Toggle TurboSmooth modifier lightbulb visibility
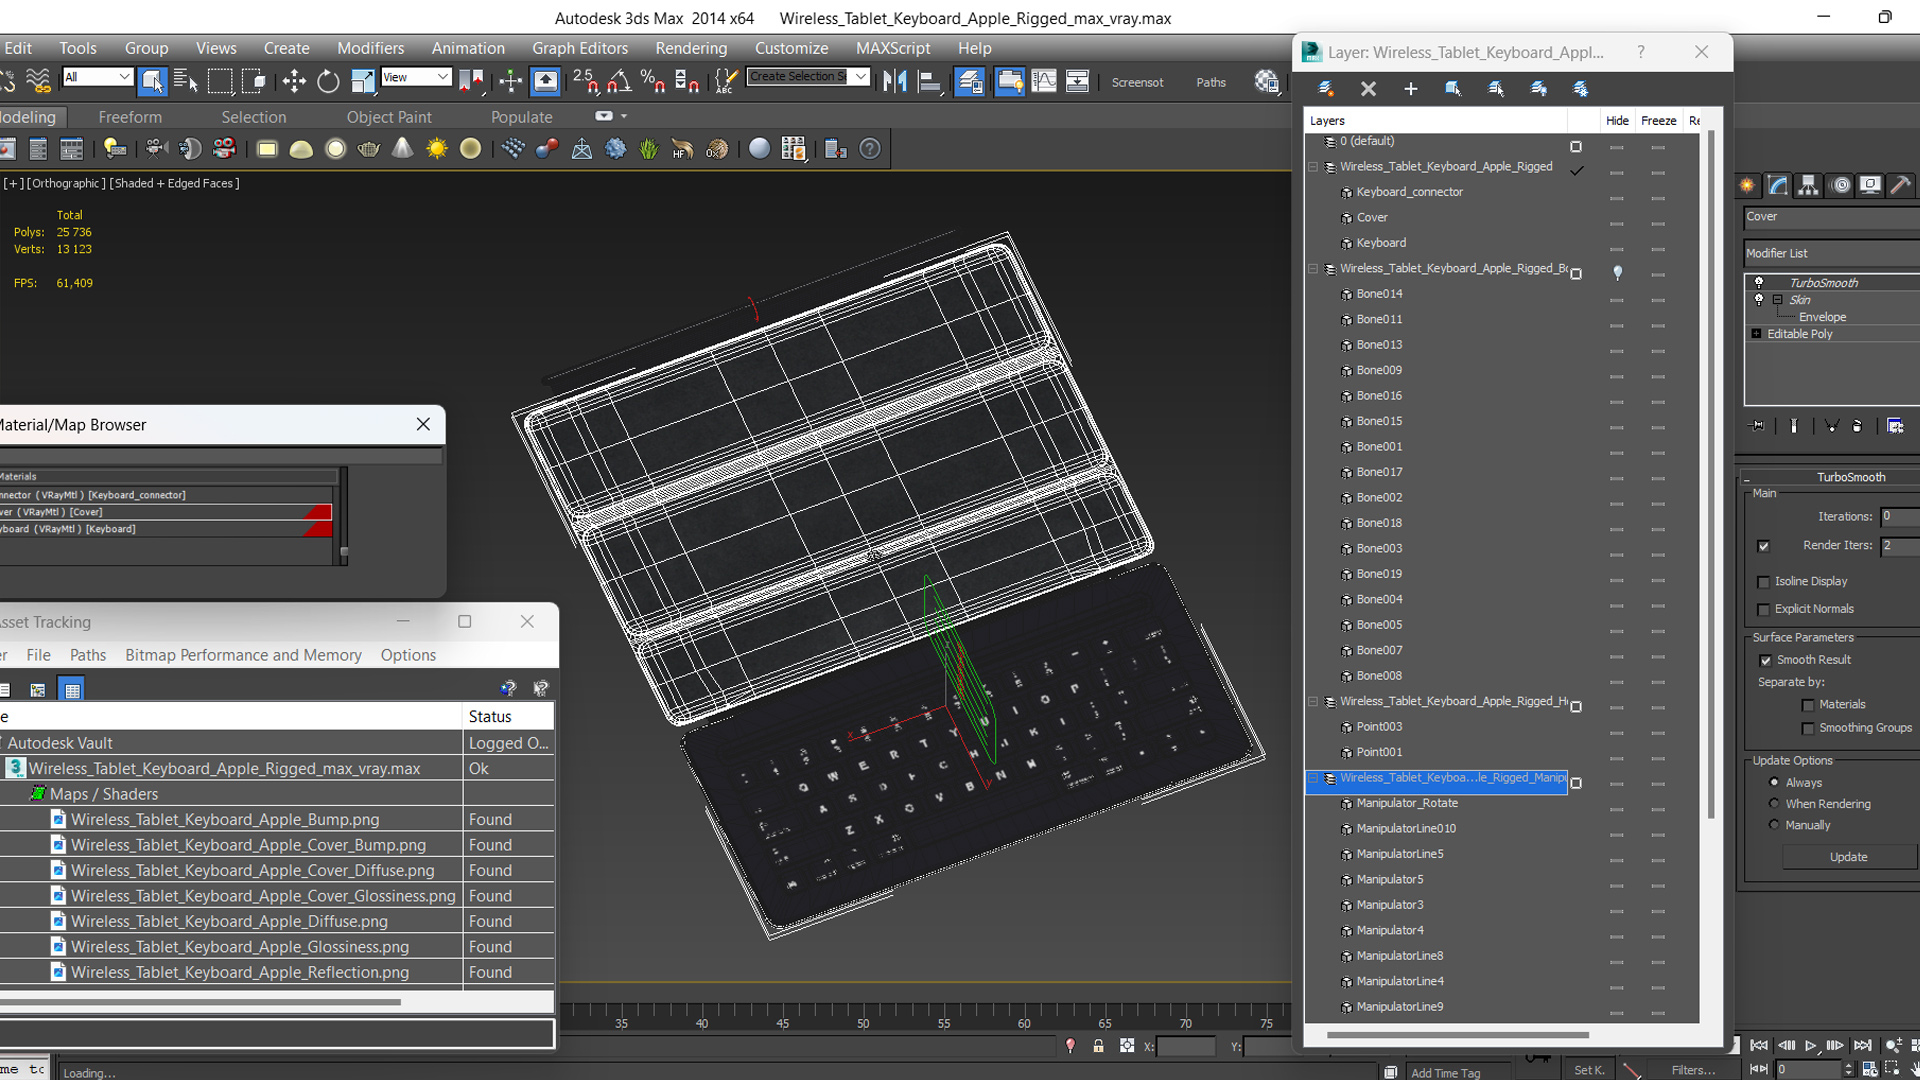Screen dimensions: 1920x1080 coord(1759,283)
